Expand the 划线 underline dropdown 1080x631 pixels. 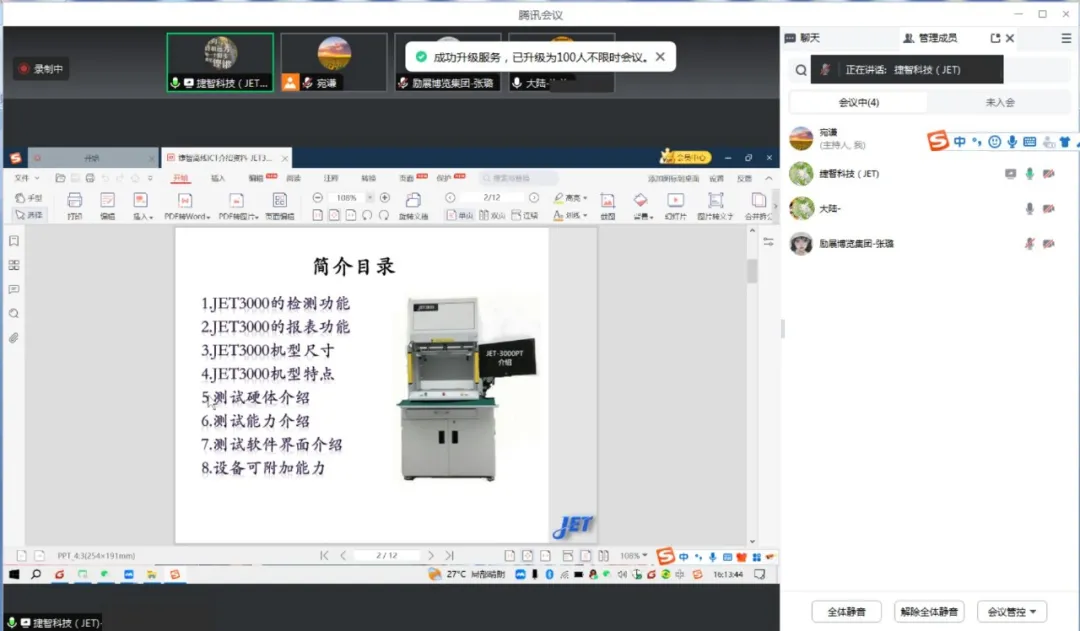point(571,215)
